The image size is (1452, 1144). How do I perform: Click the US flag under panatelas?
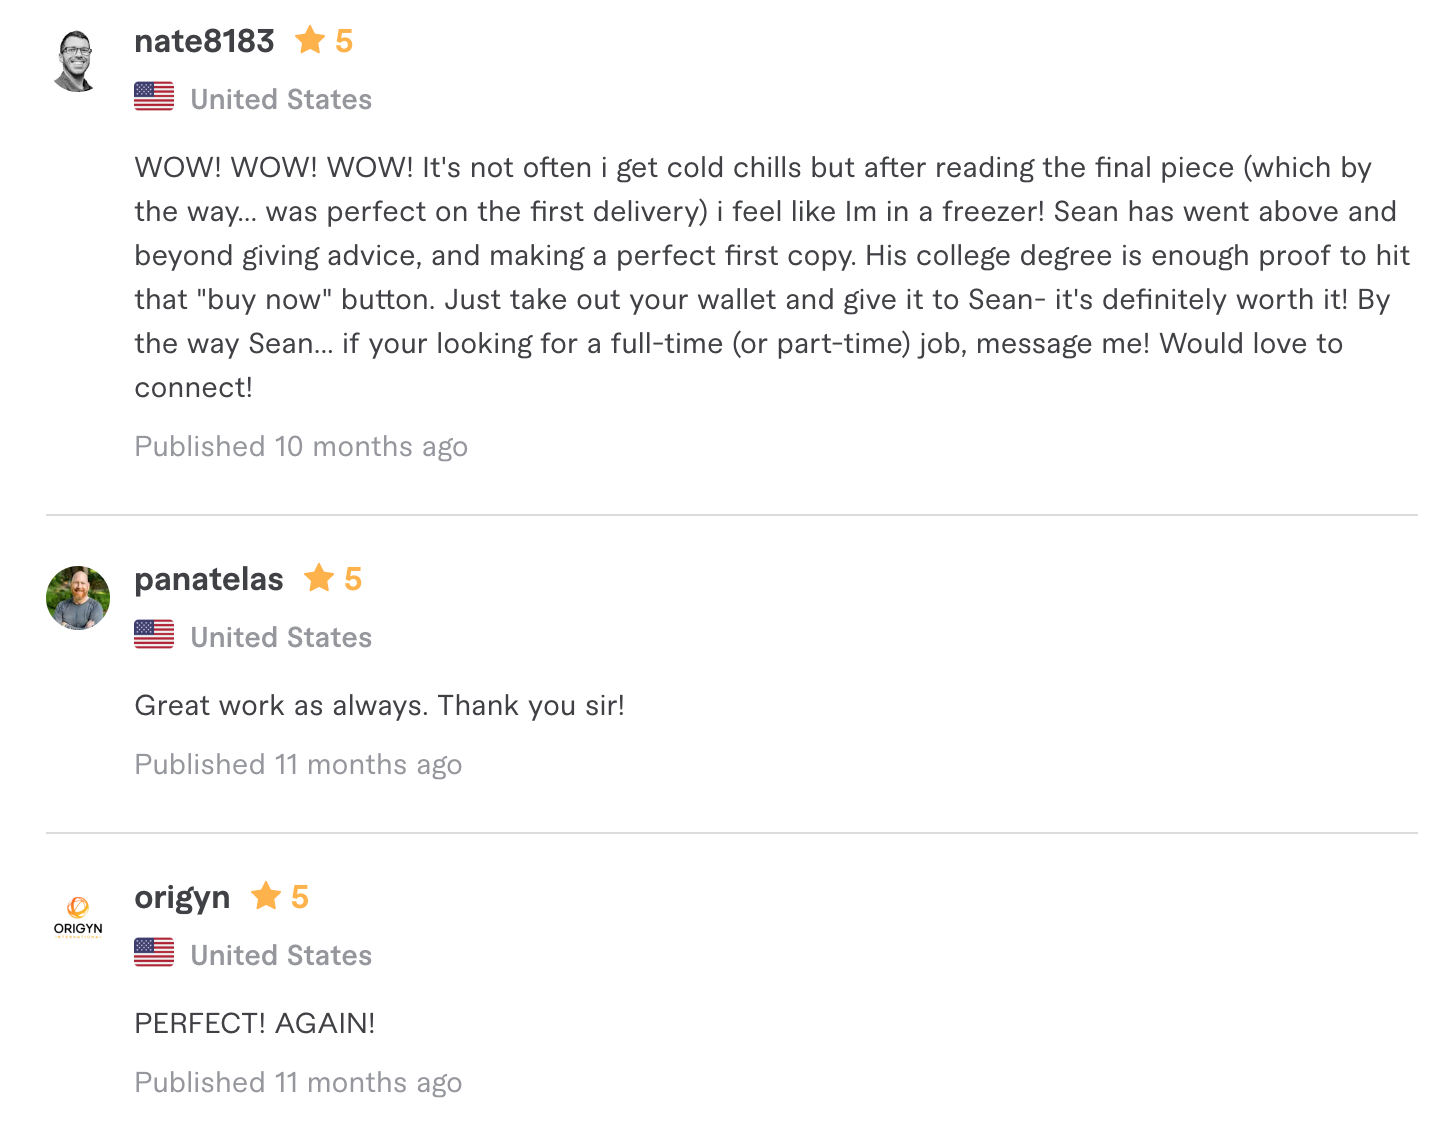[x=154, y=635]
